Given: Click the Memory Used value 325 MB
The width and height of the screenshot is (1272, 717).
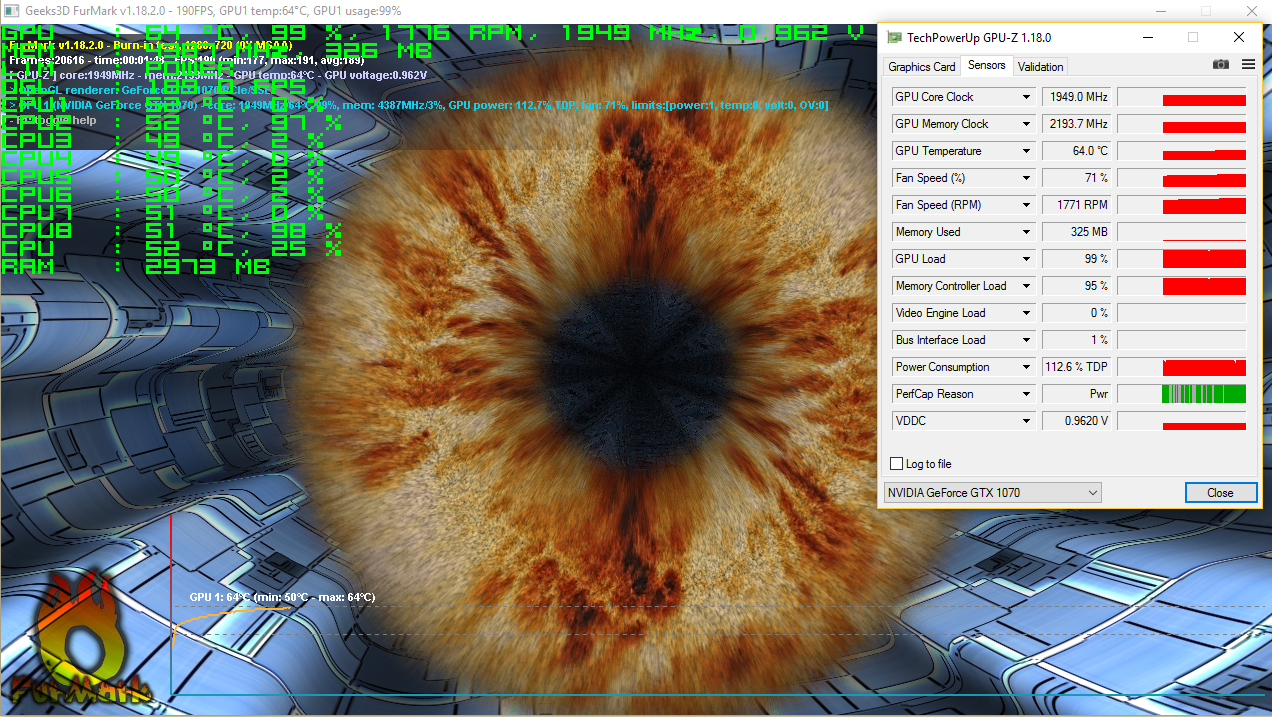Looking at the screenshot, I should 1077,232.
